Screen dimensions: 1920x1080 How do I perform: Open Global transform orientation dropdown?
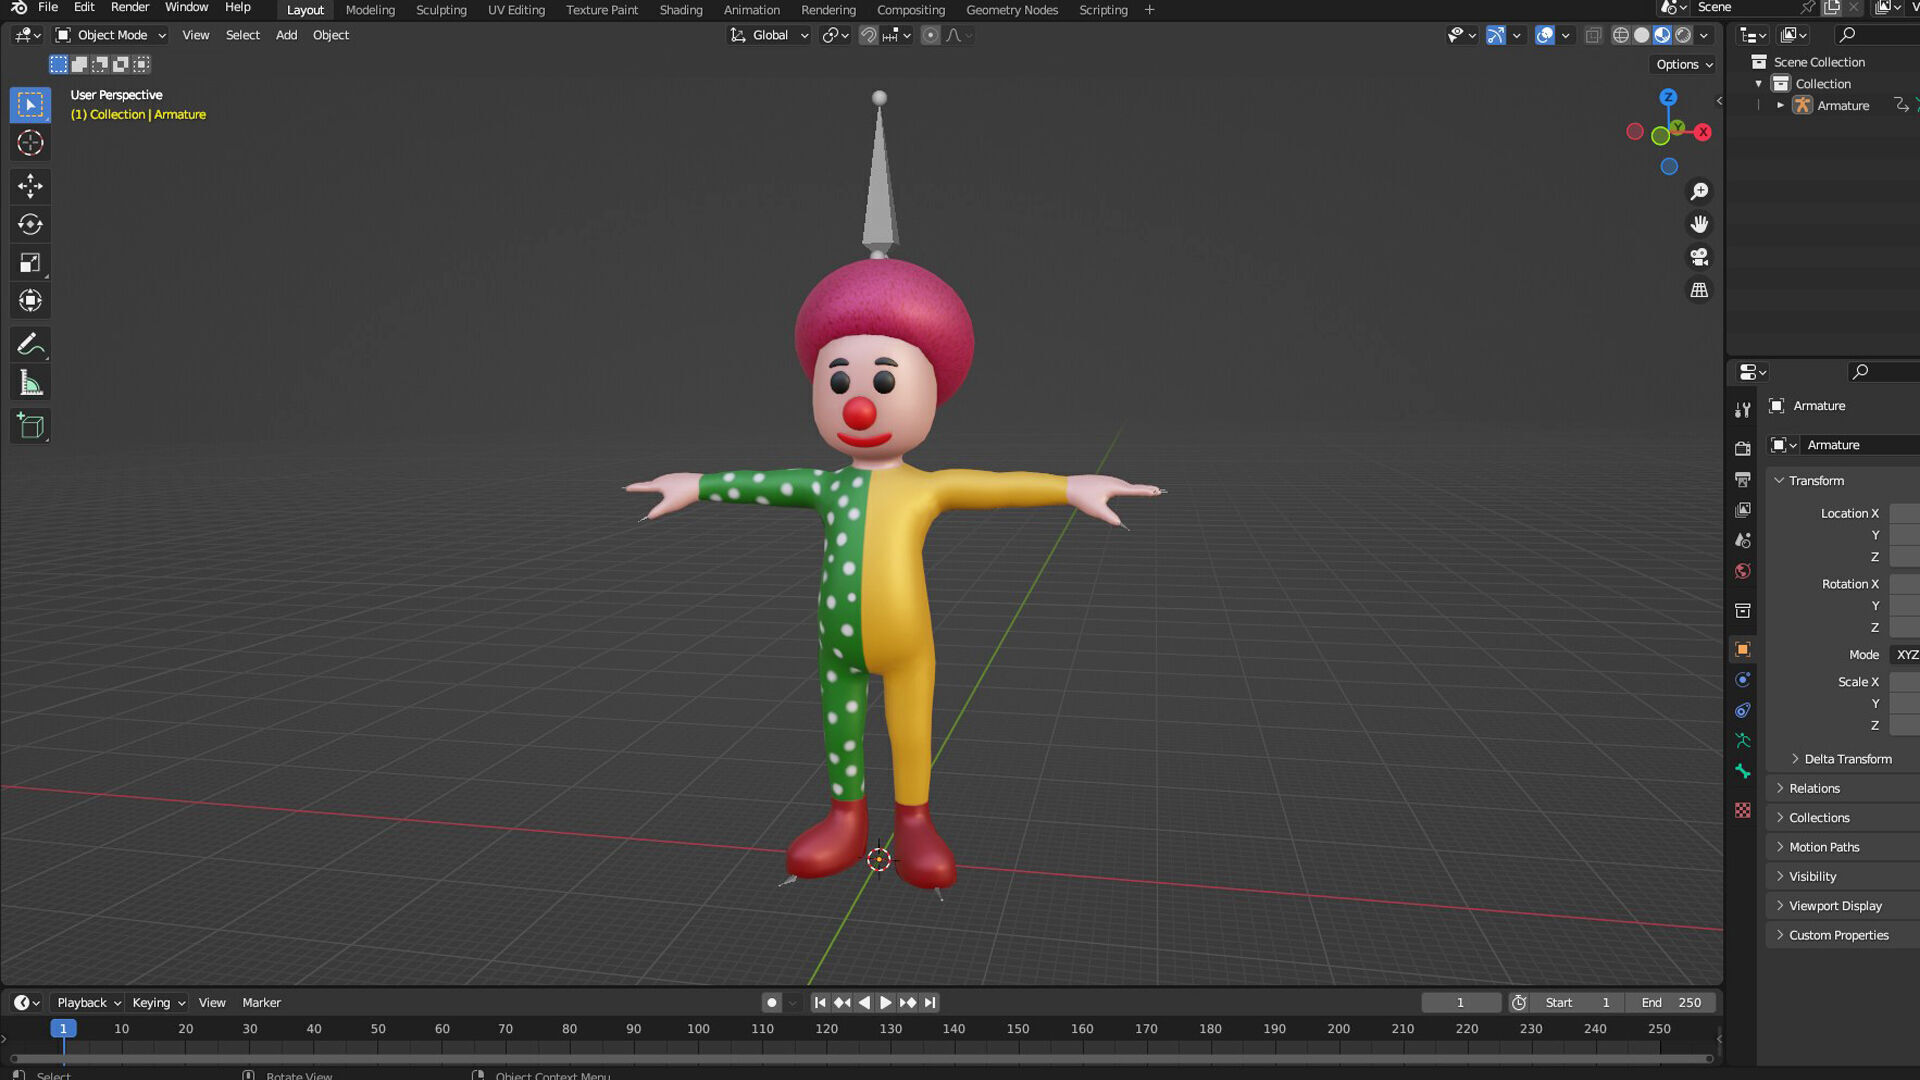[x=768, y=35]
